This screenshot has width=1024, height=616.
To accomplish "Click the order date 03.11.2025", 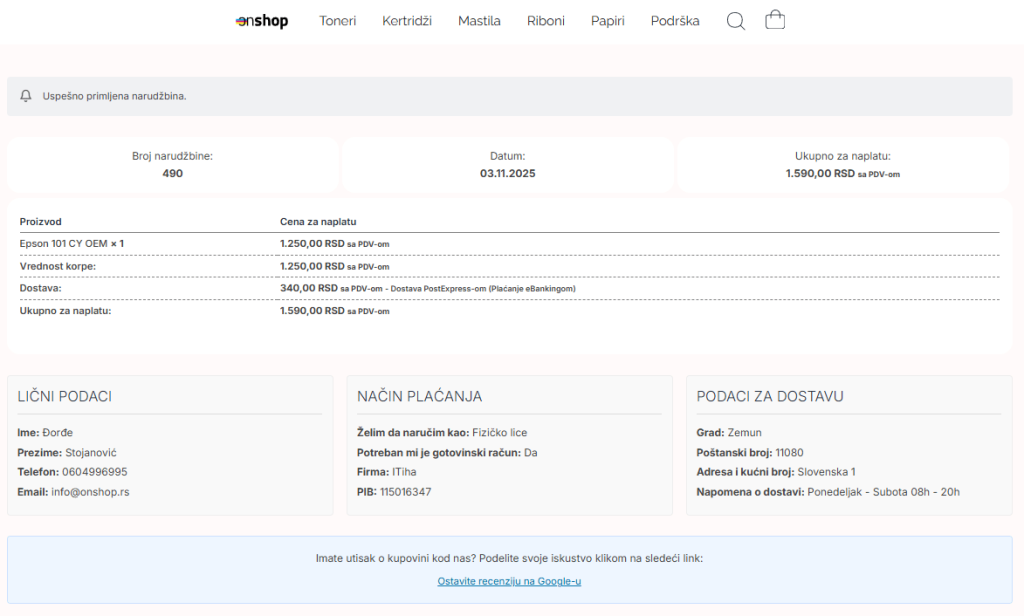I will 508,173.
